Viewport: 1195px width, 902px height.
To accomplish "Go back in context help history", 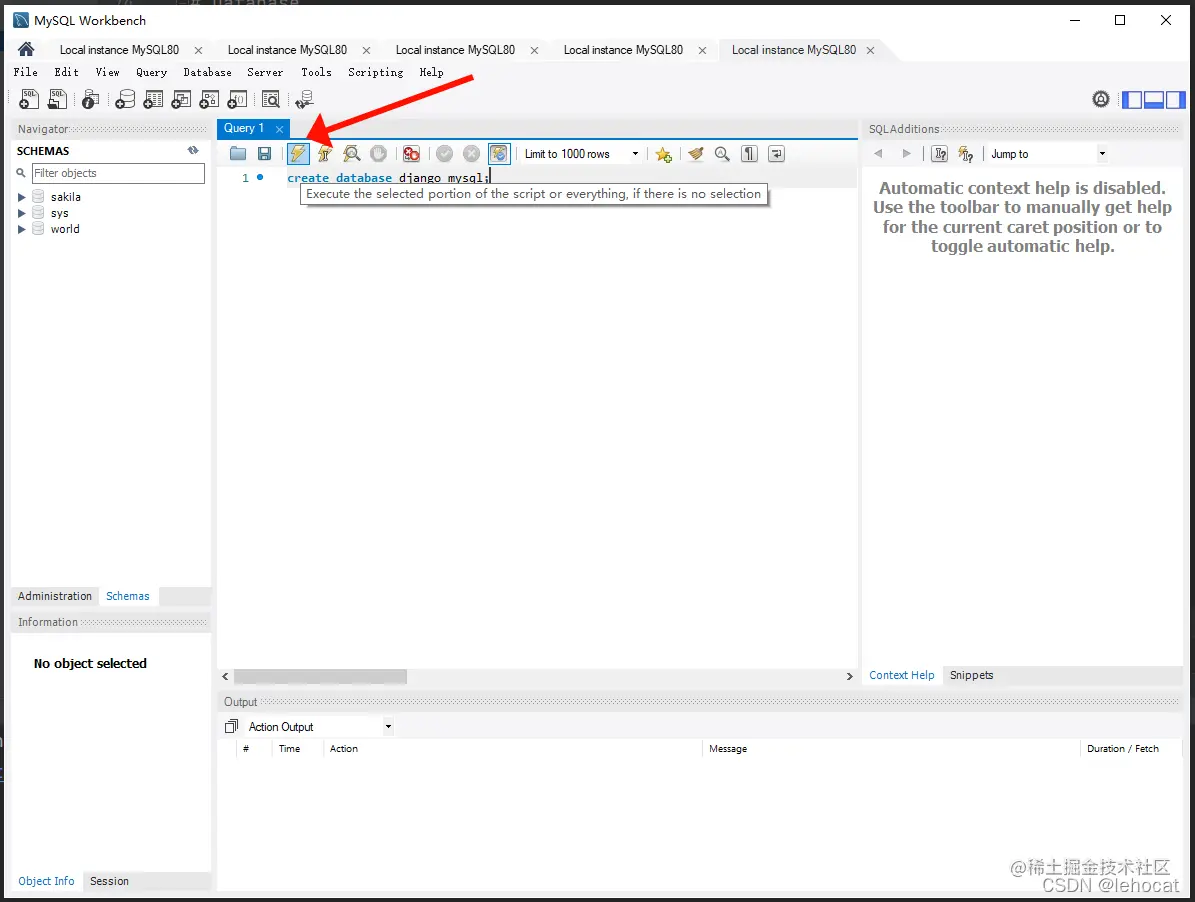I will point(878,154).
